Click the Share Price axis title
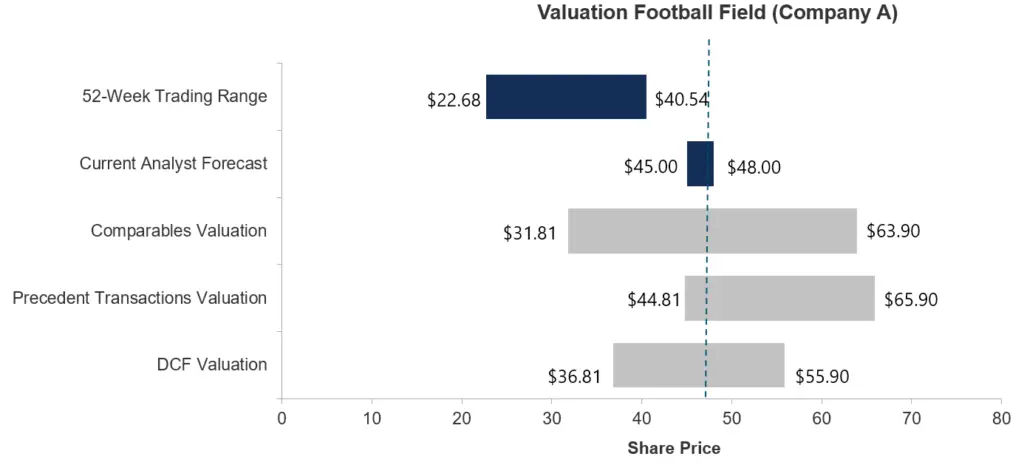This screenshot has width=1024, height=465. click(674, 449)
